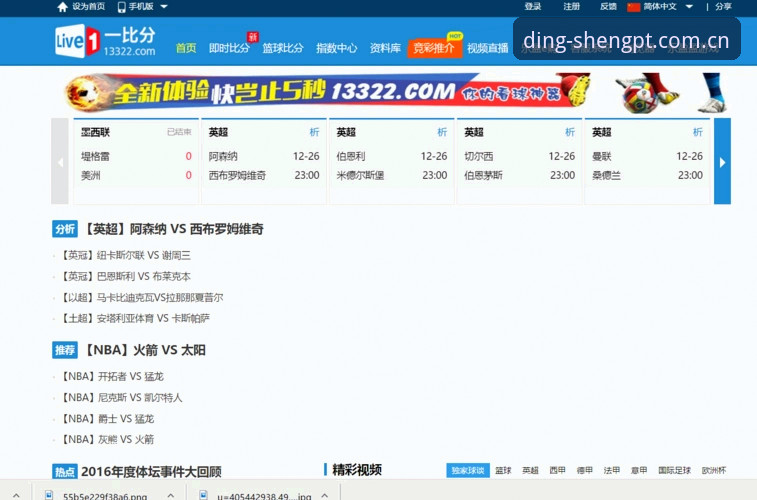Click the JPG file type icon
Image resolution: width=757 pixels, height=500 pixels.
click(203, 495)
